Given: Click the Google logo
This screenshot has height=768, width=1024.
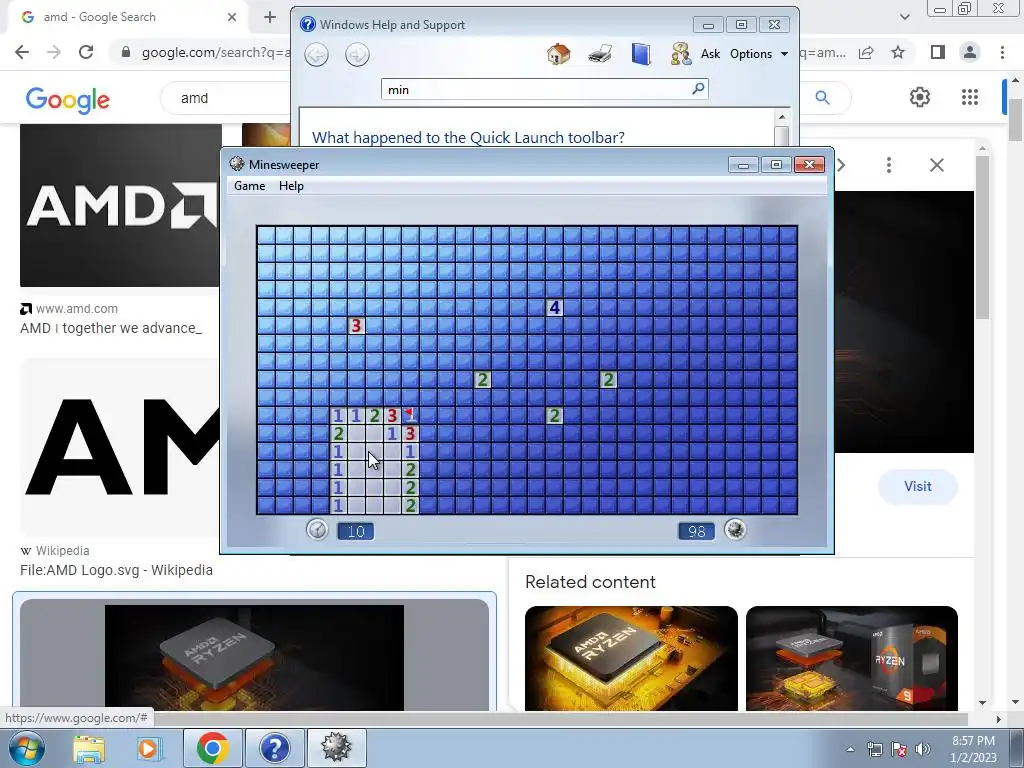Looking at the screenshot, I should click(x=67, y=99).
